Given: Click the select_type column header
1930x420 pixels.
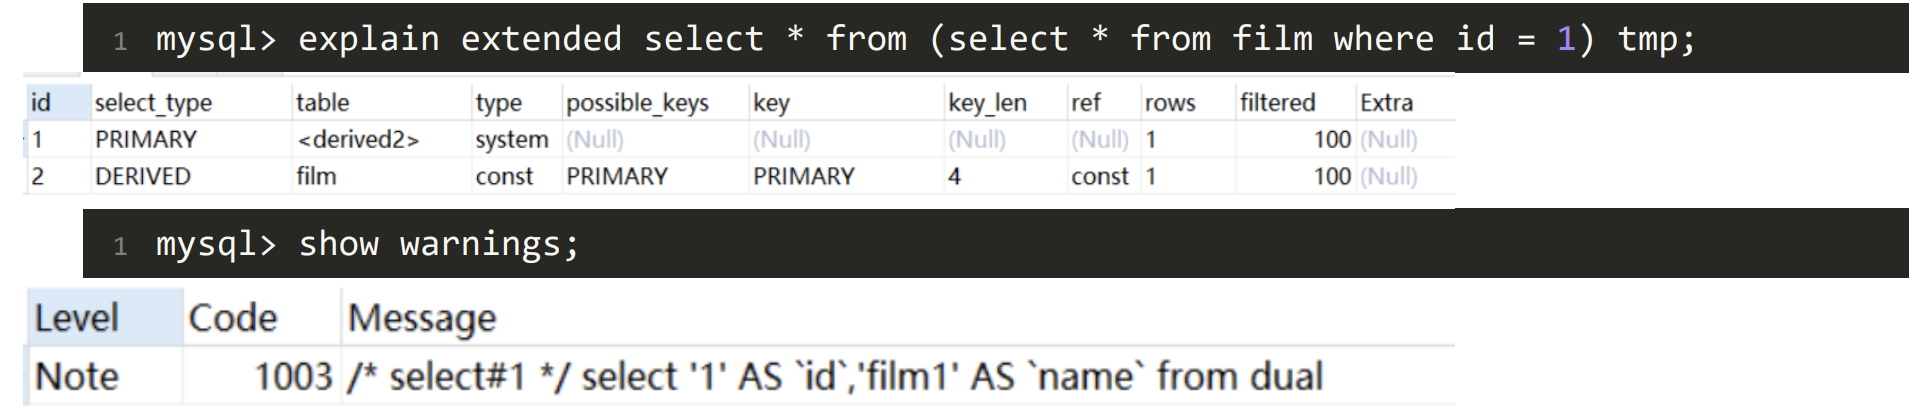Looking at the screenshot, I should [x=153, y=103].
